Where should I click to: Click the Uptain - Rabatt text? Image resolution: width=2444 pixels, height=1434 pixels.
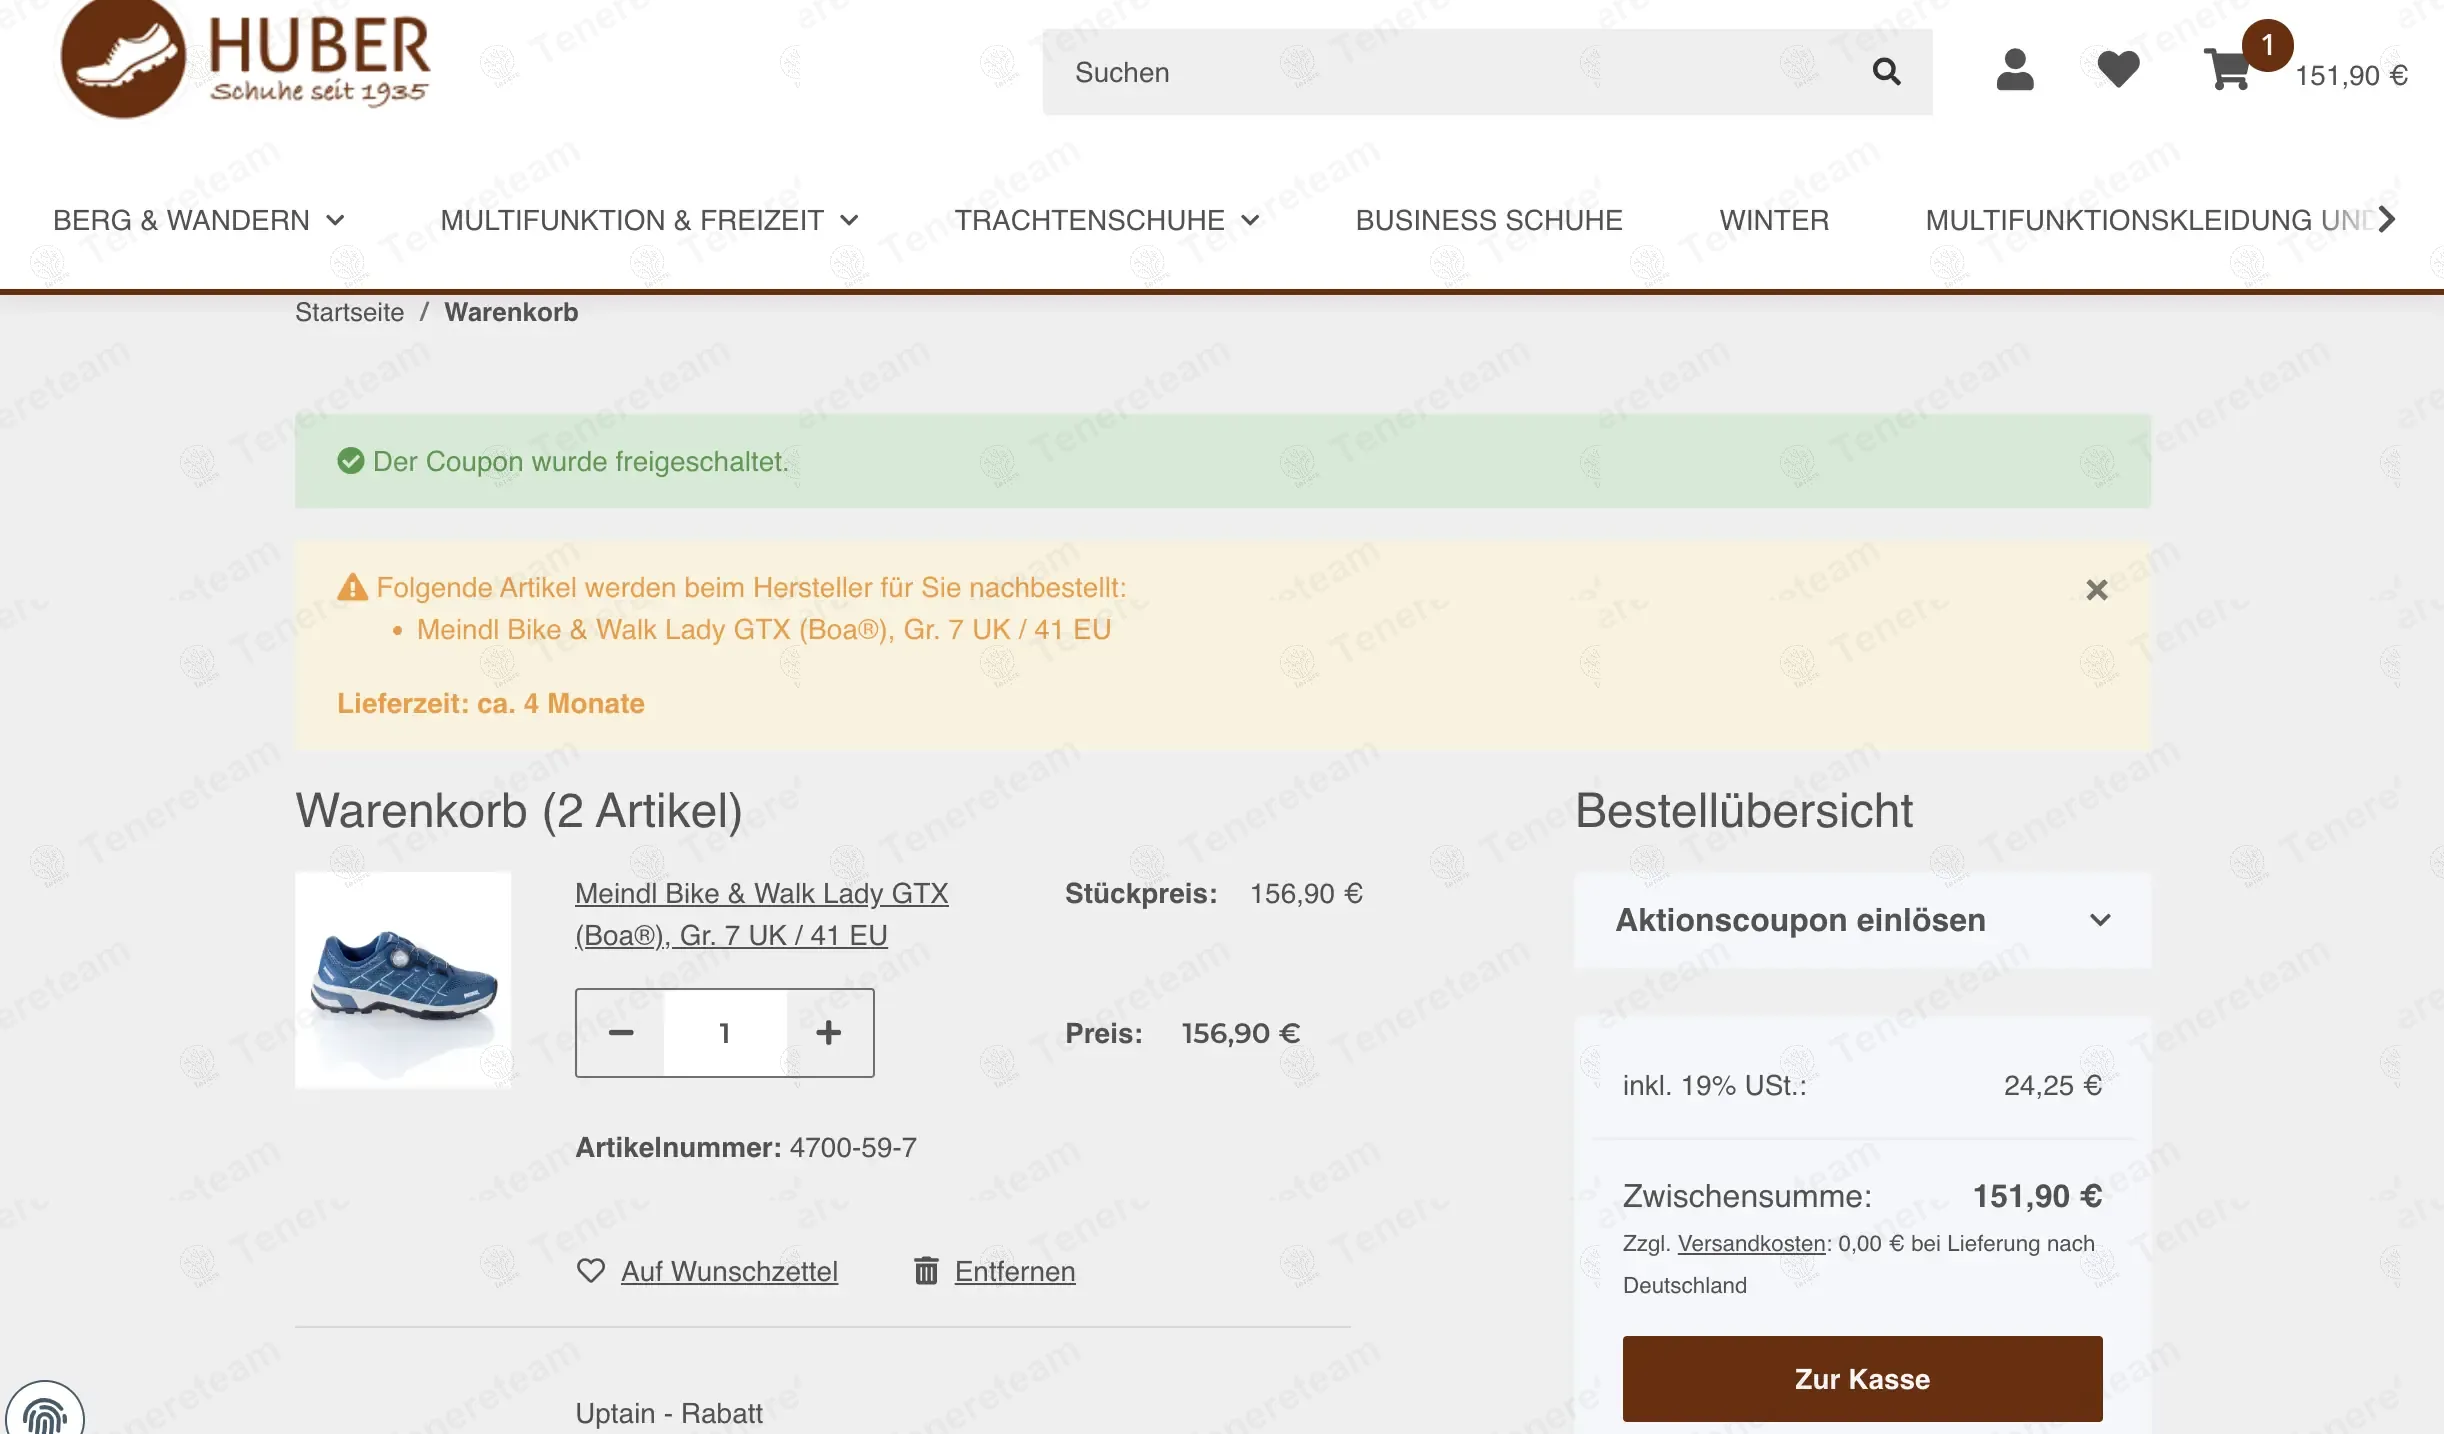click(669, 1413)
